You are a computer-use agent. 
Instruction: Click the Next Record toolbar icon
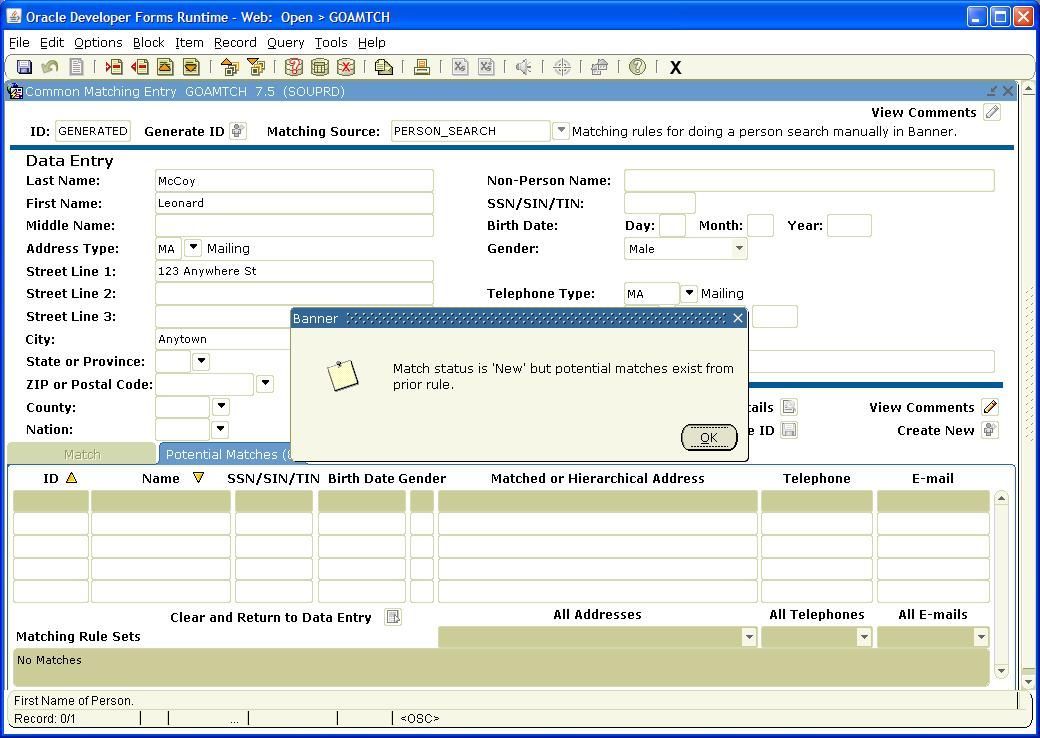point(191,67)
